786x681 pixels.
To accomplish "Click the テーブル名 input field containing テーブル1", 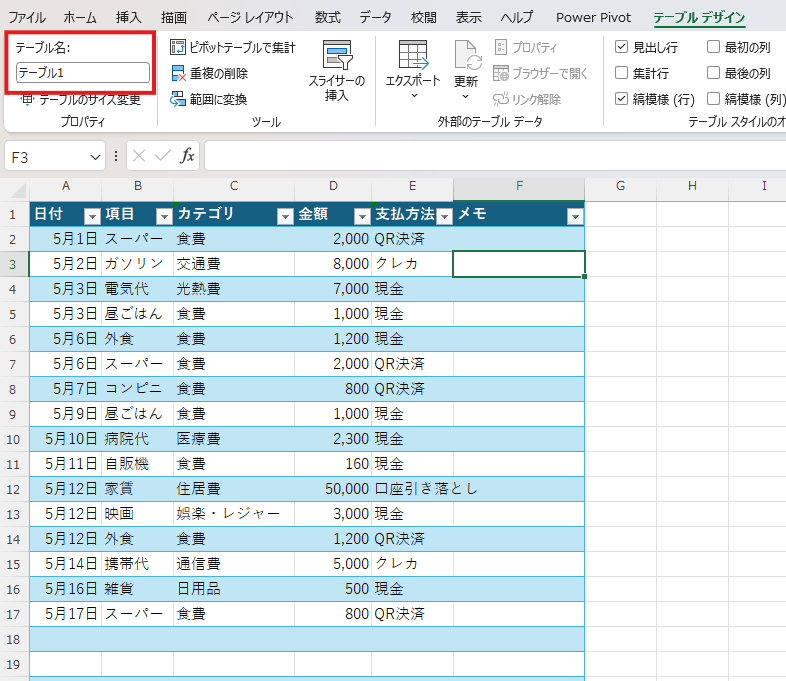I will coord(83,73).
